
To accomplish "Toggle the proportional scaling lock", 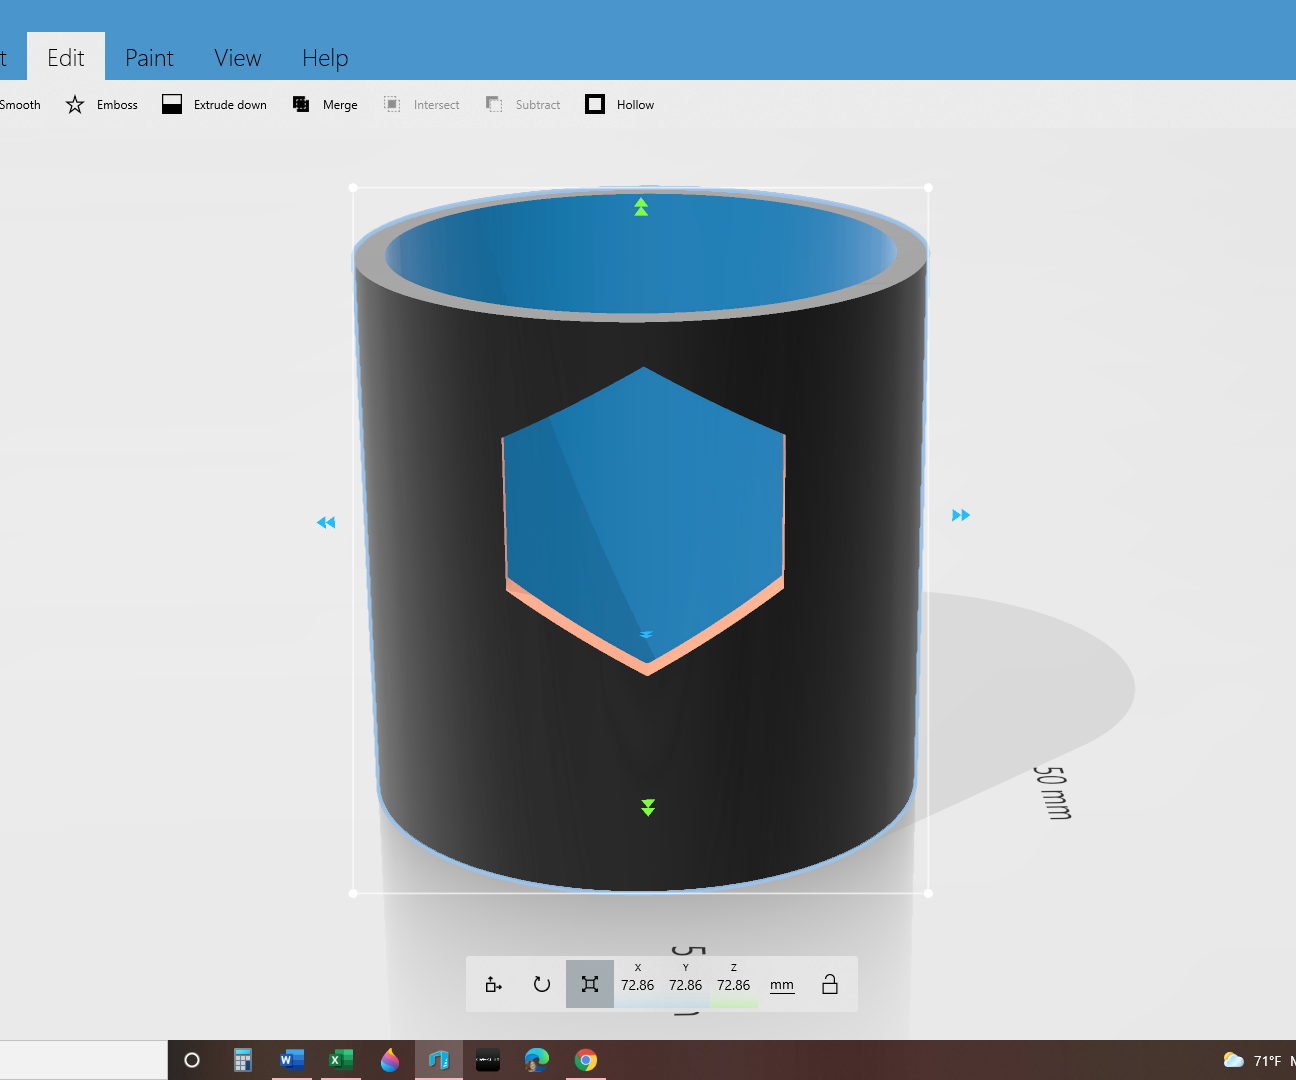I will point(829,984).
